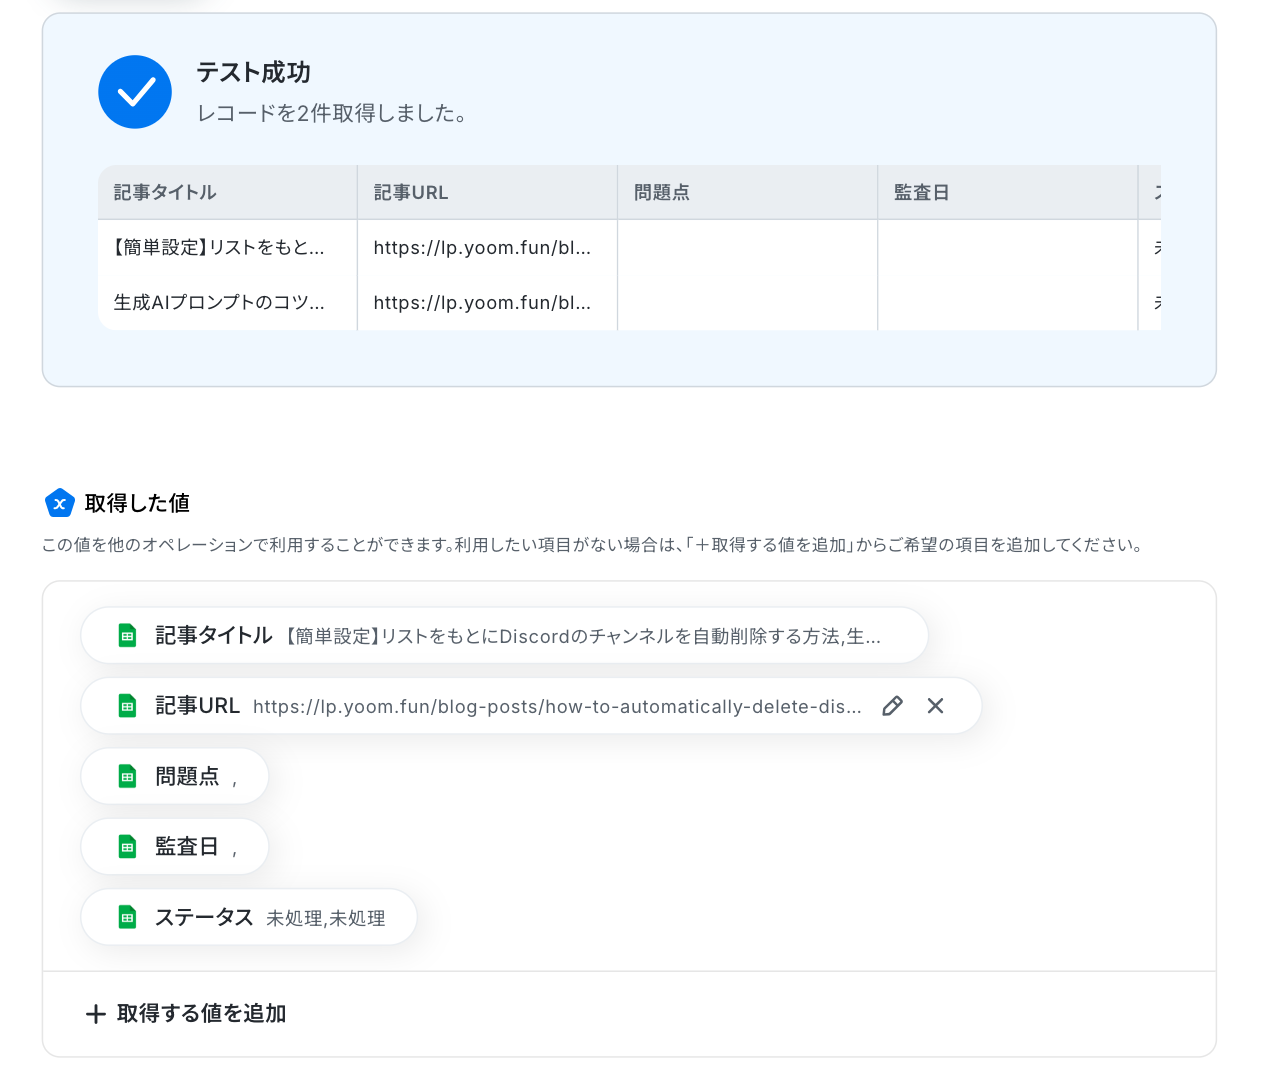The height and width of the screenshot is (1068, 1266).
Task: Click the 取得する値を追加 button label
Action: [201, 1014]
